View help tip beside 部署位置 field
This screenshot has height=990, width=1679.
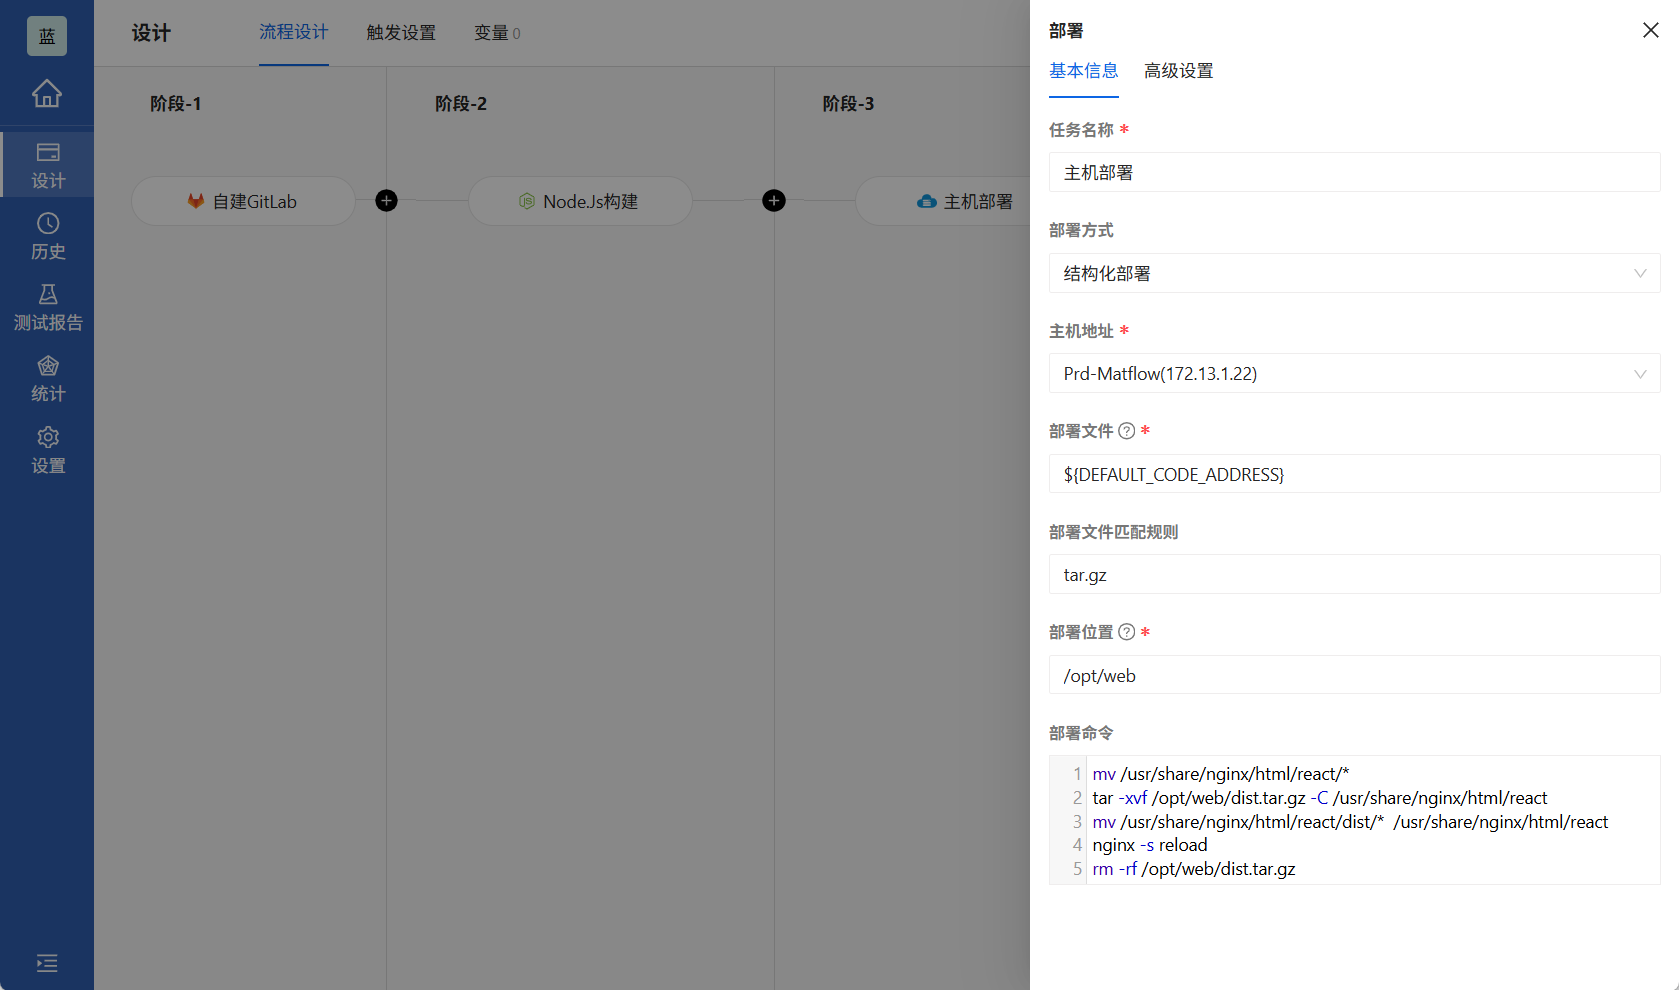(x=1127, y=632)
